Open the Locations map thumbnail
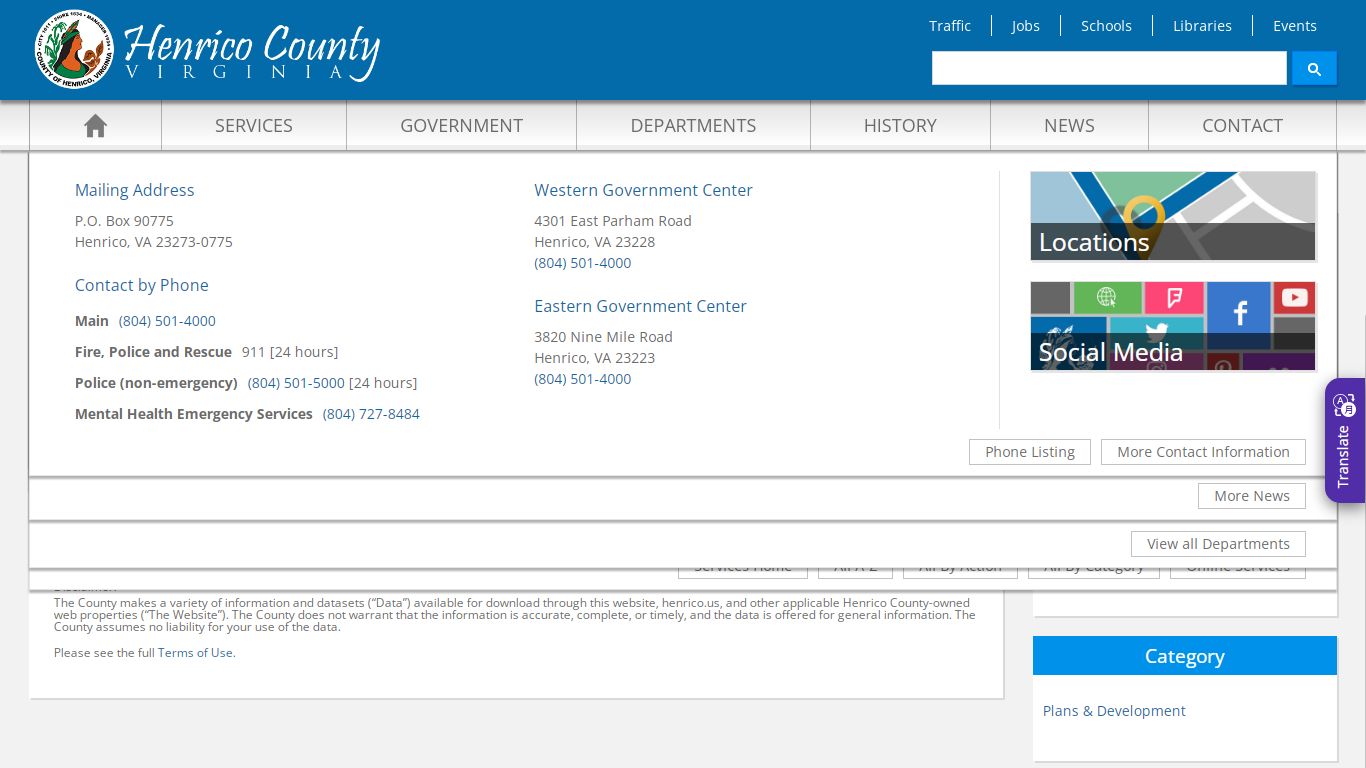Screen dimensions: 1366x768 tap(1173, 216)
